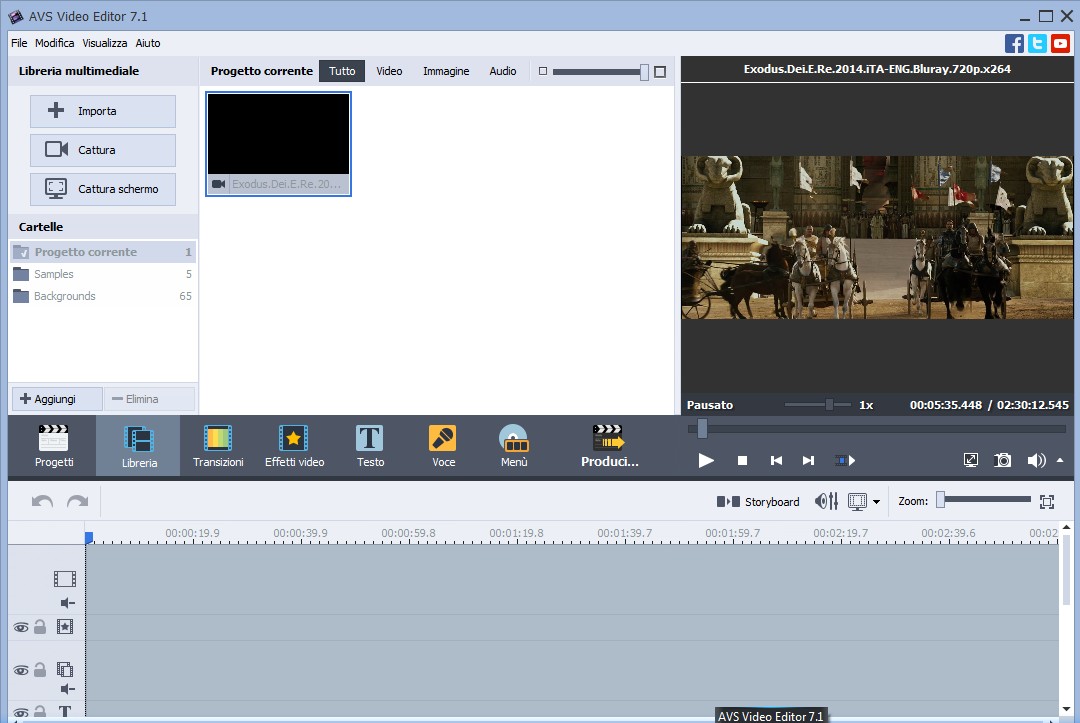Screen dimensions: 1080x723
Task: Select the video effects track icon
Action: pyautogui.click(x=65, y=627)
